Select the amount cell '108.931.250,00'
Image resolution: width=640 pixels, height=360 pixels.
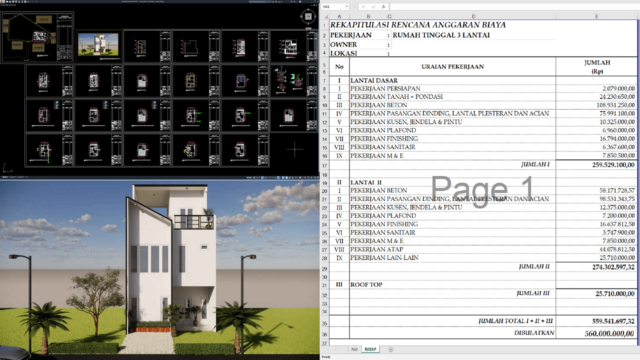tap(616, 105)
